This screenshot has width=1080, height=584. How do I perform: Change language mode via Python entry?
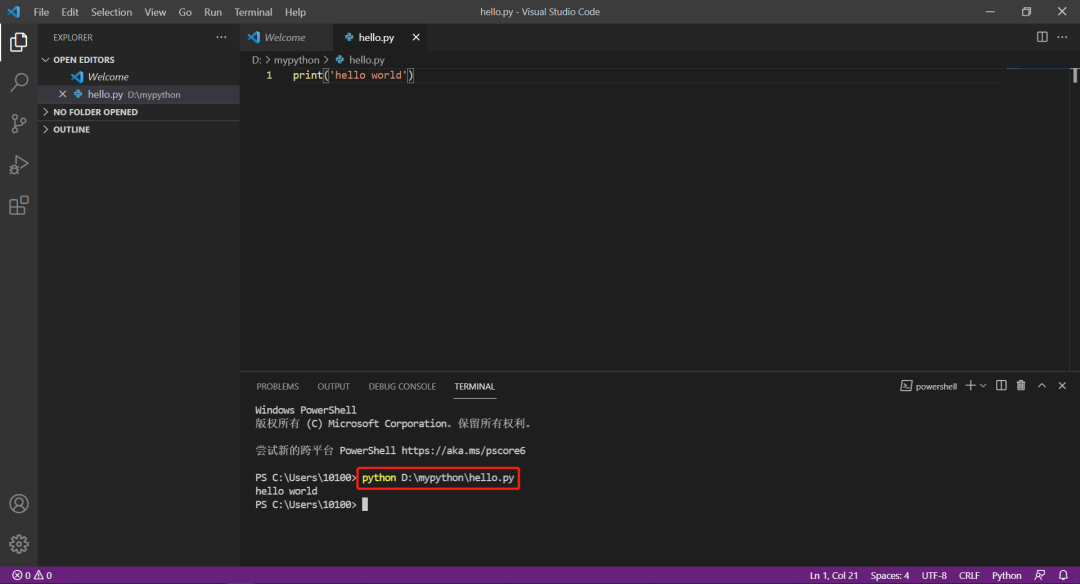click(1006, 575)
